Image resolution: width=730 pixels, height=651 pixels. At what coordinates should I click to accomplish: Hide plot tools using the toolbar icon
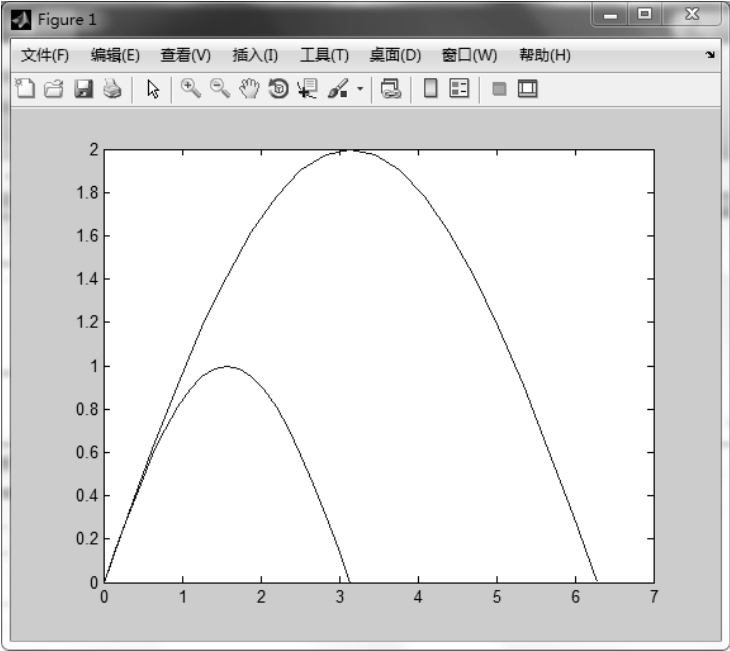tap(498, 90)
